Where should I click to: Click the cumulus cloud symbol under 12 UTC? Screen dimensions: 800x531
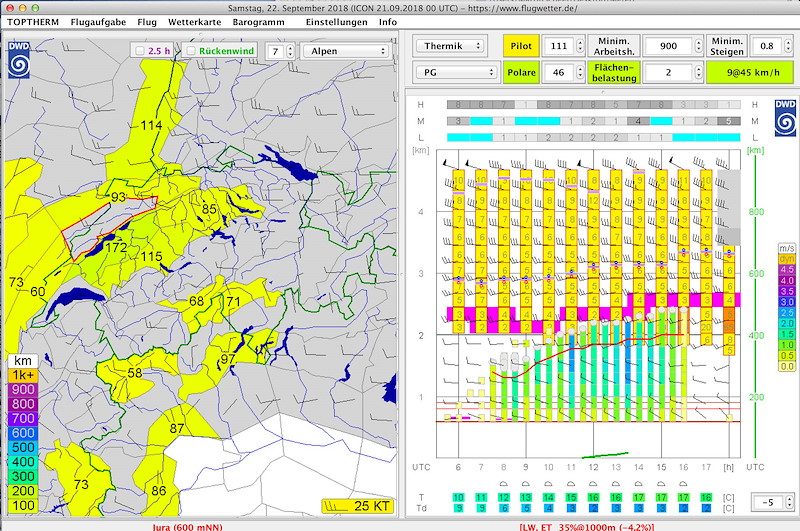pyautogui.click(x=593, y=483)
